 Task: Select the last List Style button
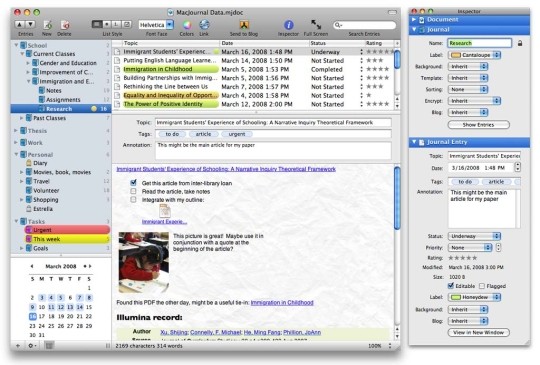[127, 24]
